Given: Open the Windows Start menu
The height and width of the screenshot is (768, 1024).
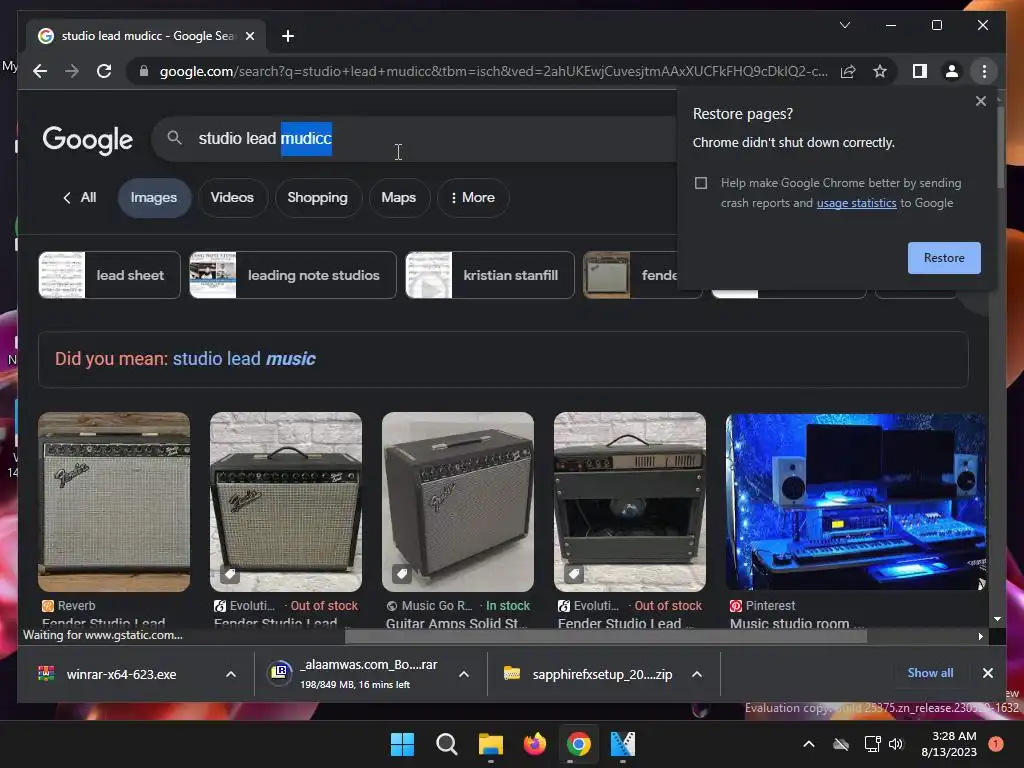Looking at the screenshot, I should [x=402, y=744].
